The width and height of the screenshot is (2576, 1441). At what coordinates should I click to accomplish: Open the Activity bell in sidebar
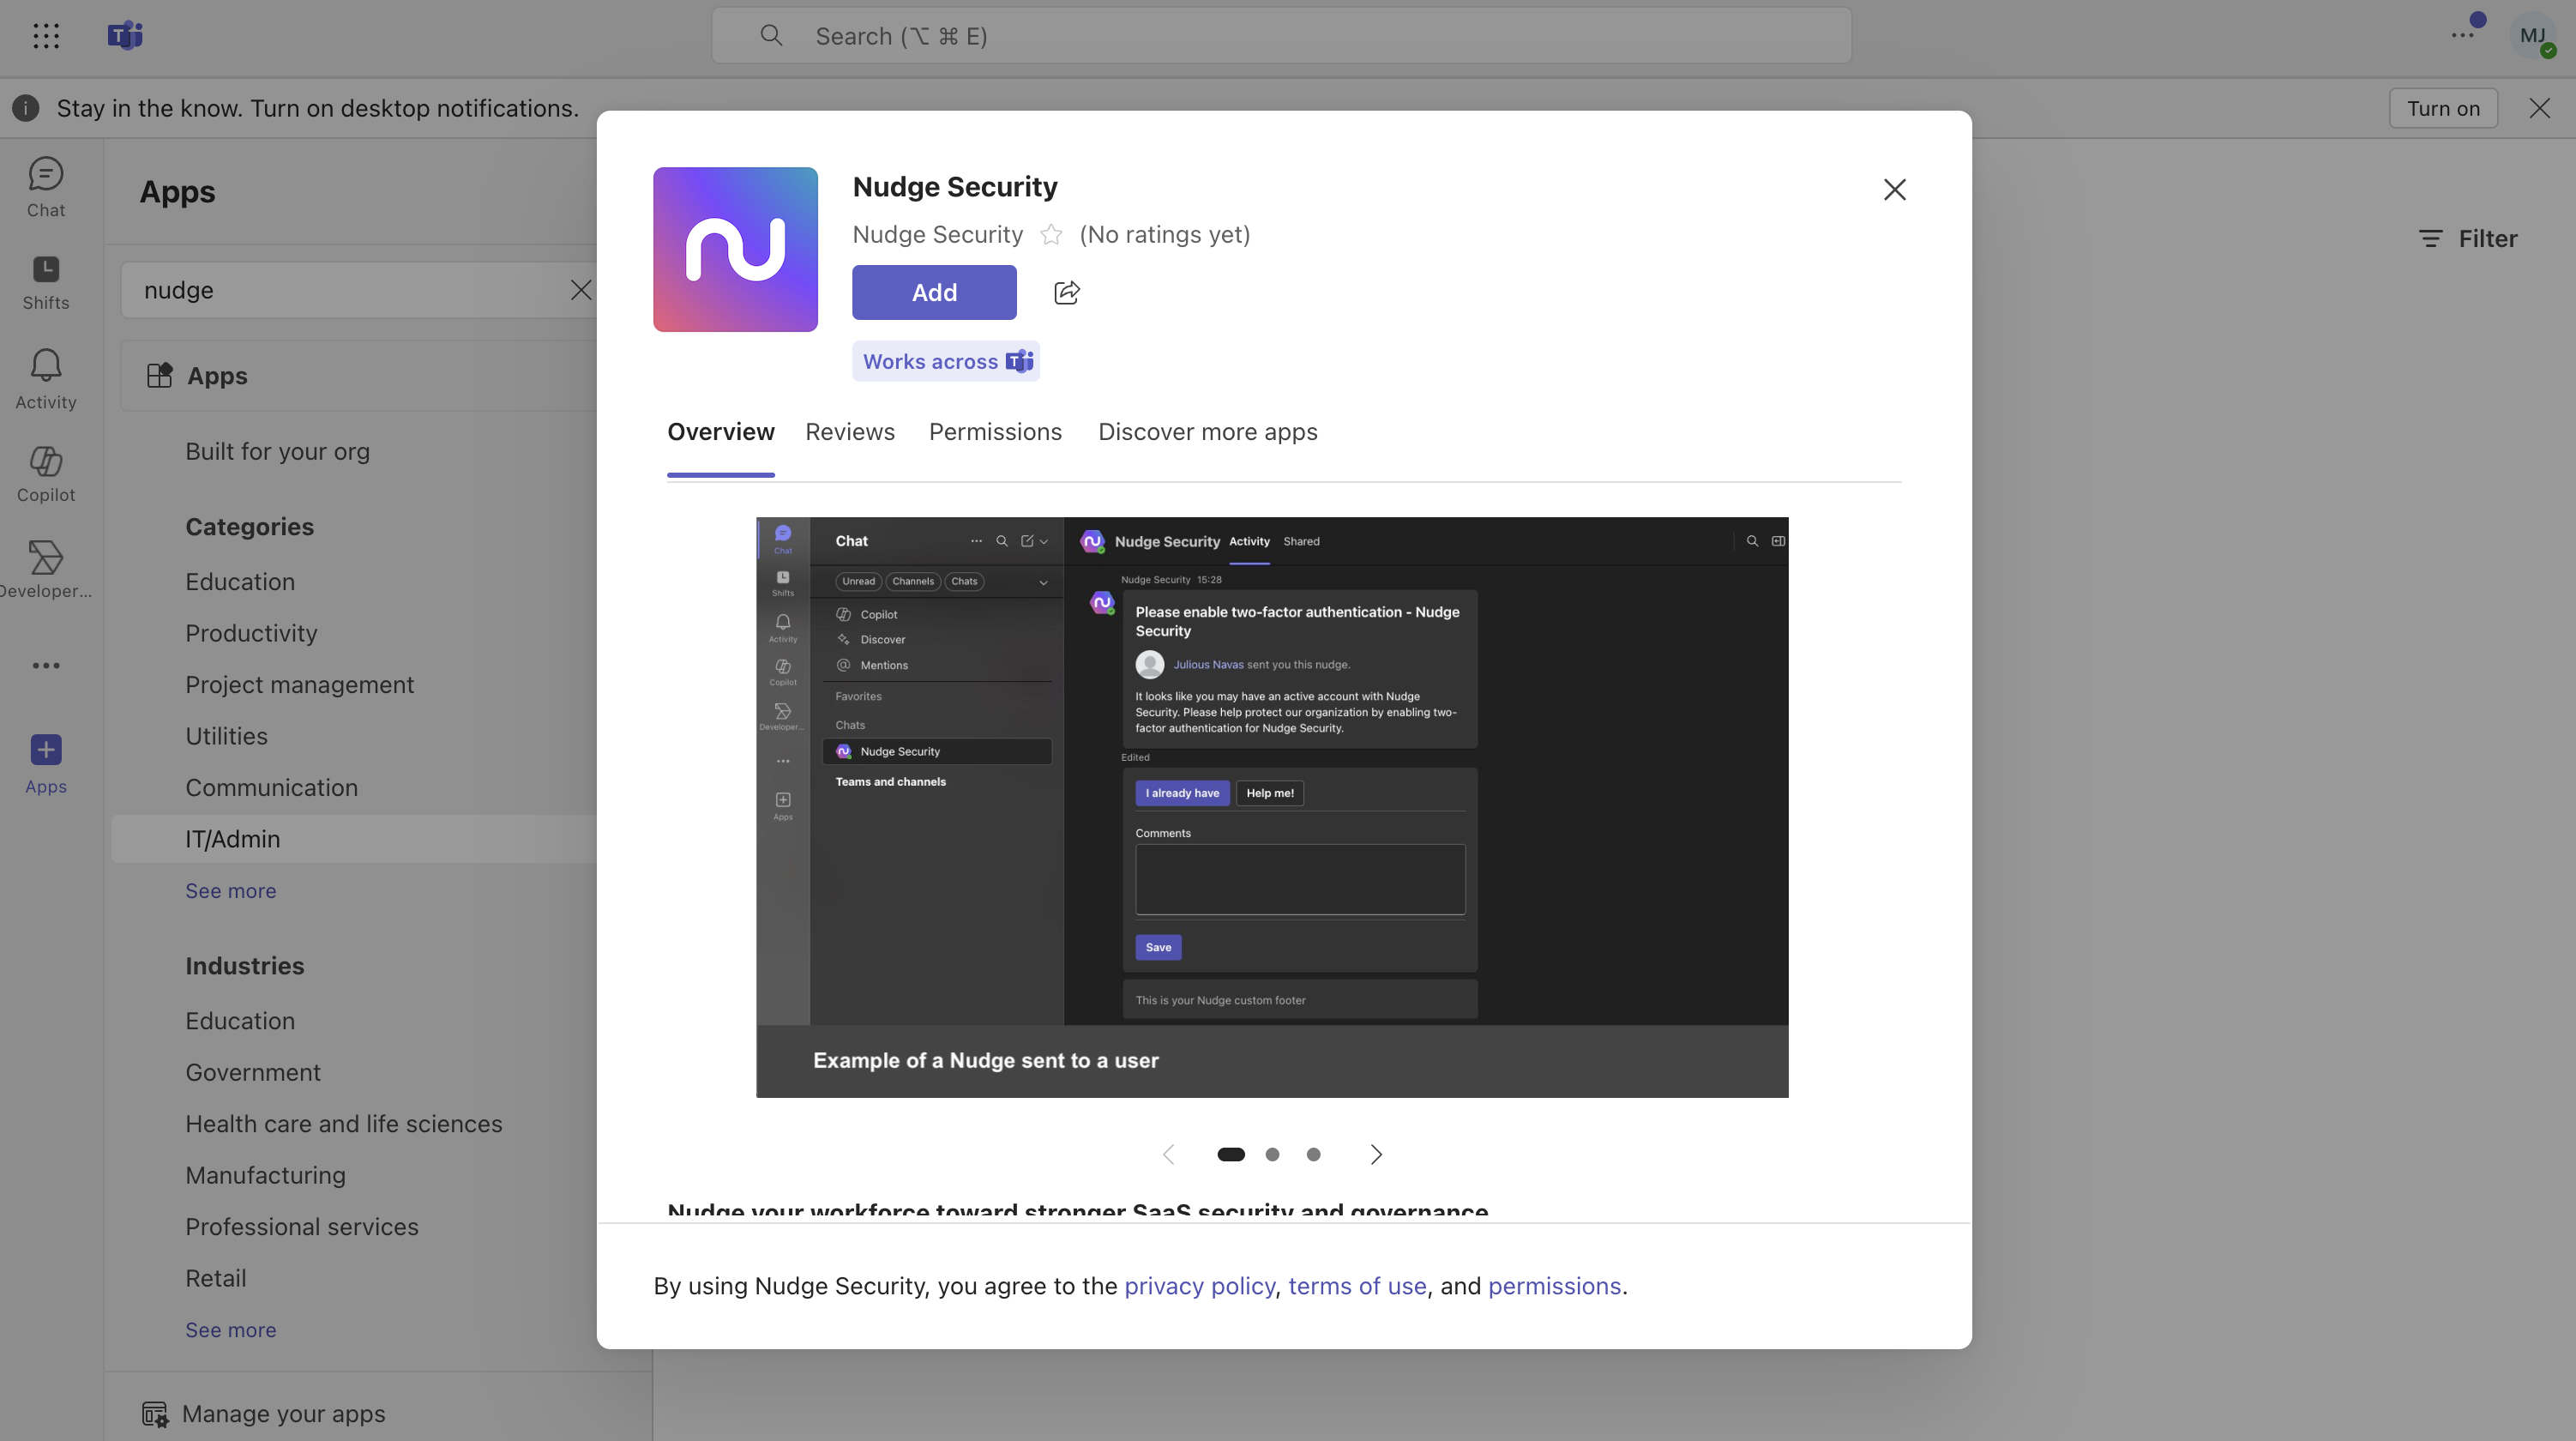point(46,379)
